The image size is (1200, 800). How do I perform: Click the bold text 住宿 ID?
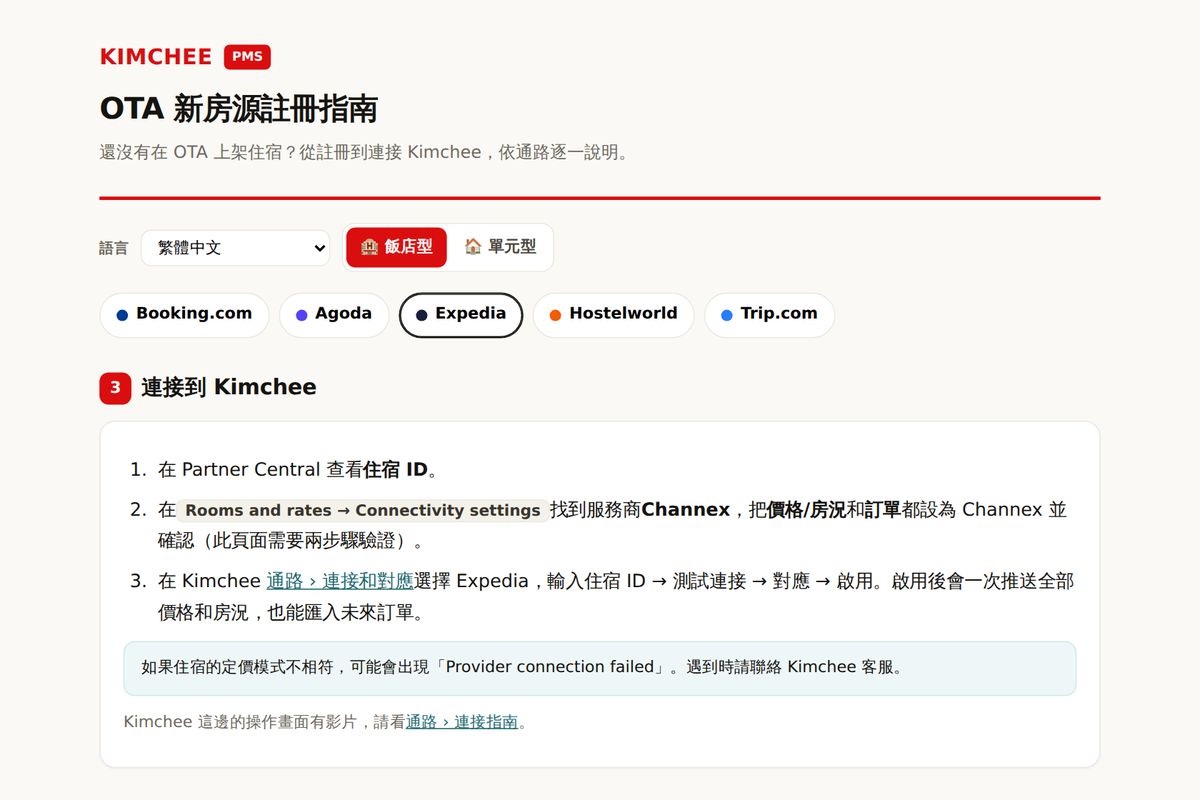coord(395,470)
